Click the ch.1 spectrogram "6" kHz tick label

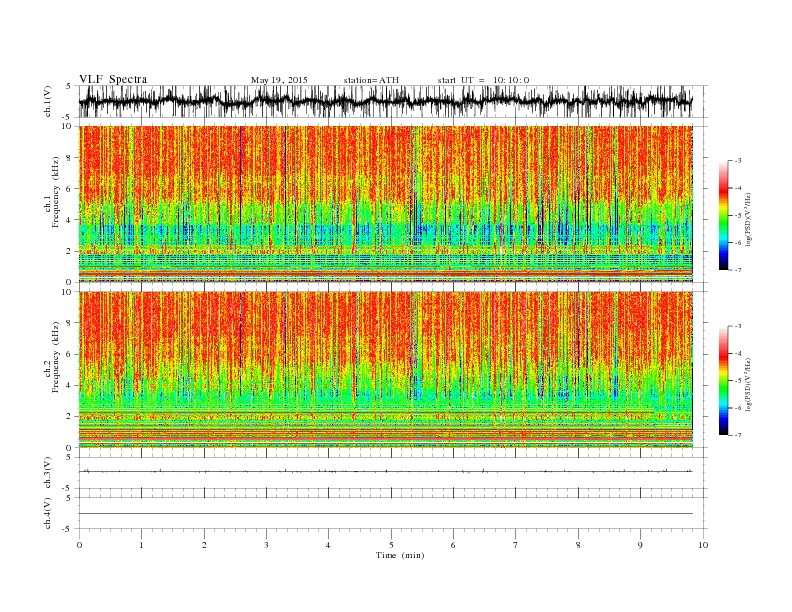pyautogui.click(x=70, y=189)
